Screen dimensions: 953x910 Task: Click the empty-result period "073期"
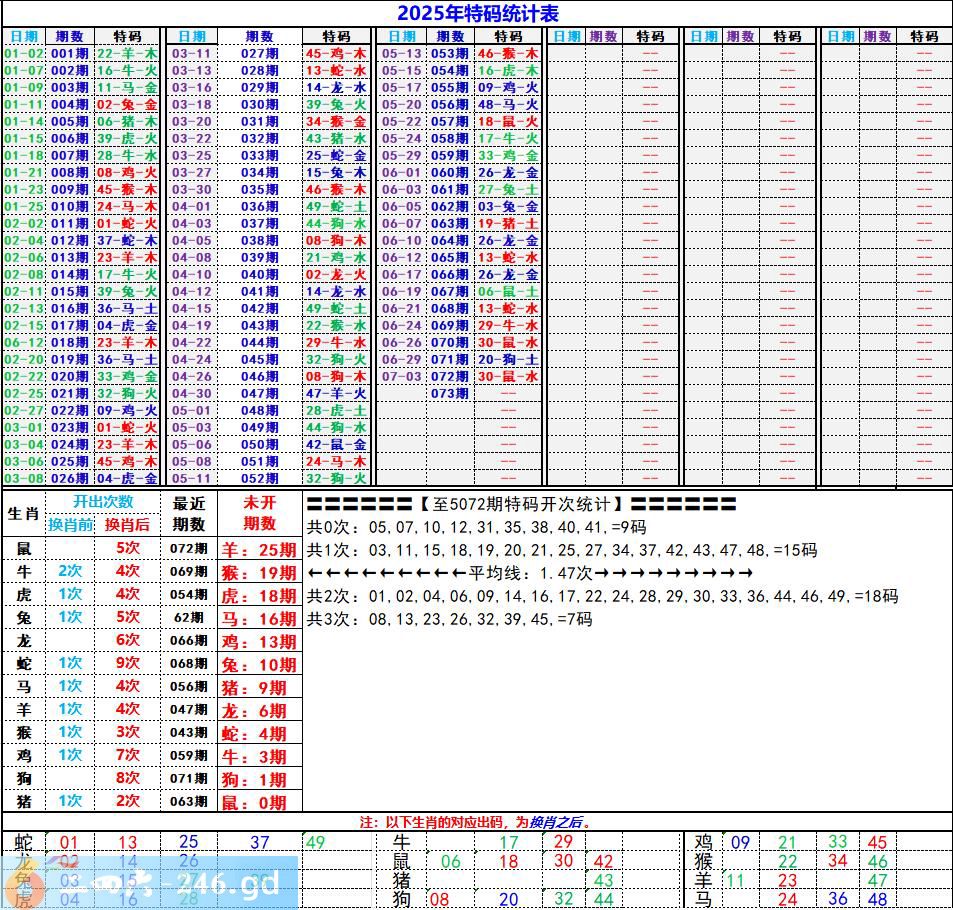click(450, 393)
